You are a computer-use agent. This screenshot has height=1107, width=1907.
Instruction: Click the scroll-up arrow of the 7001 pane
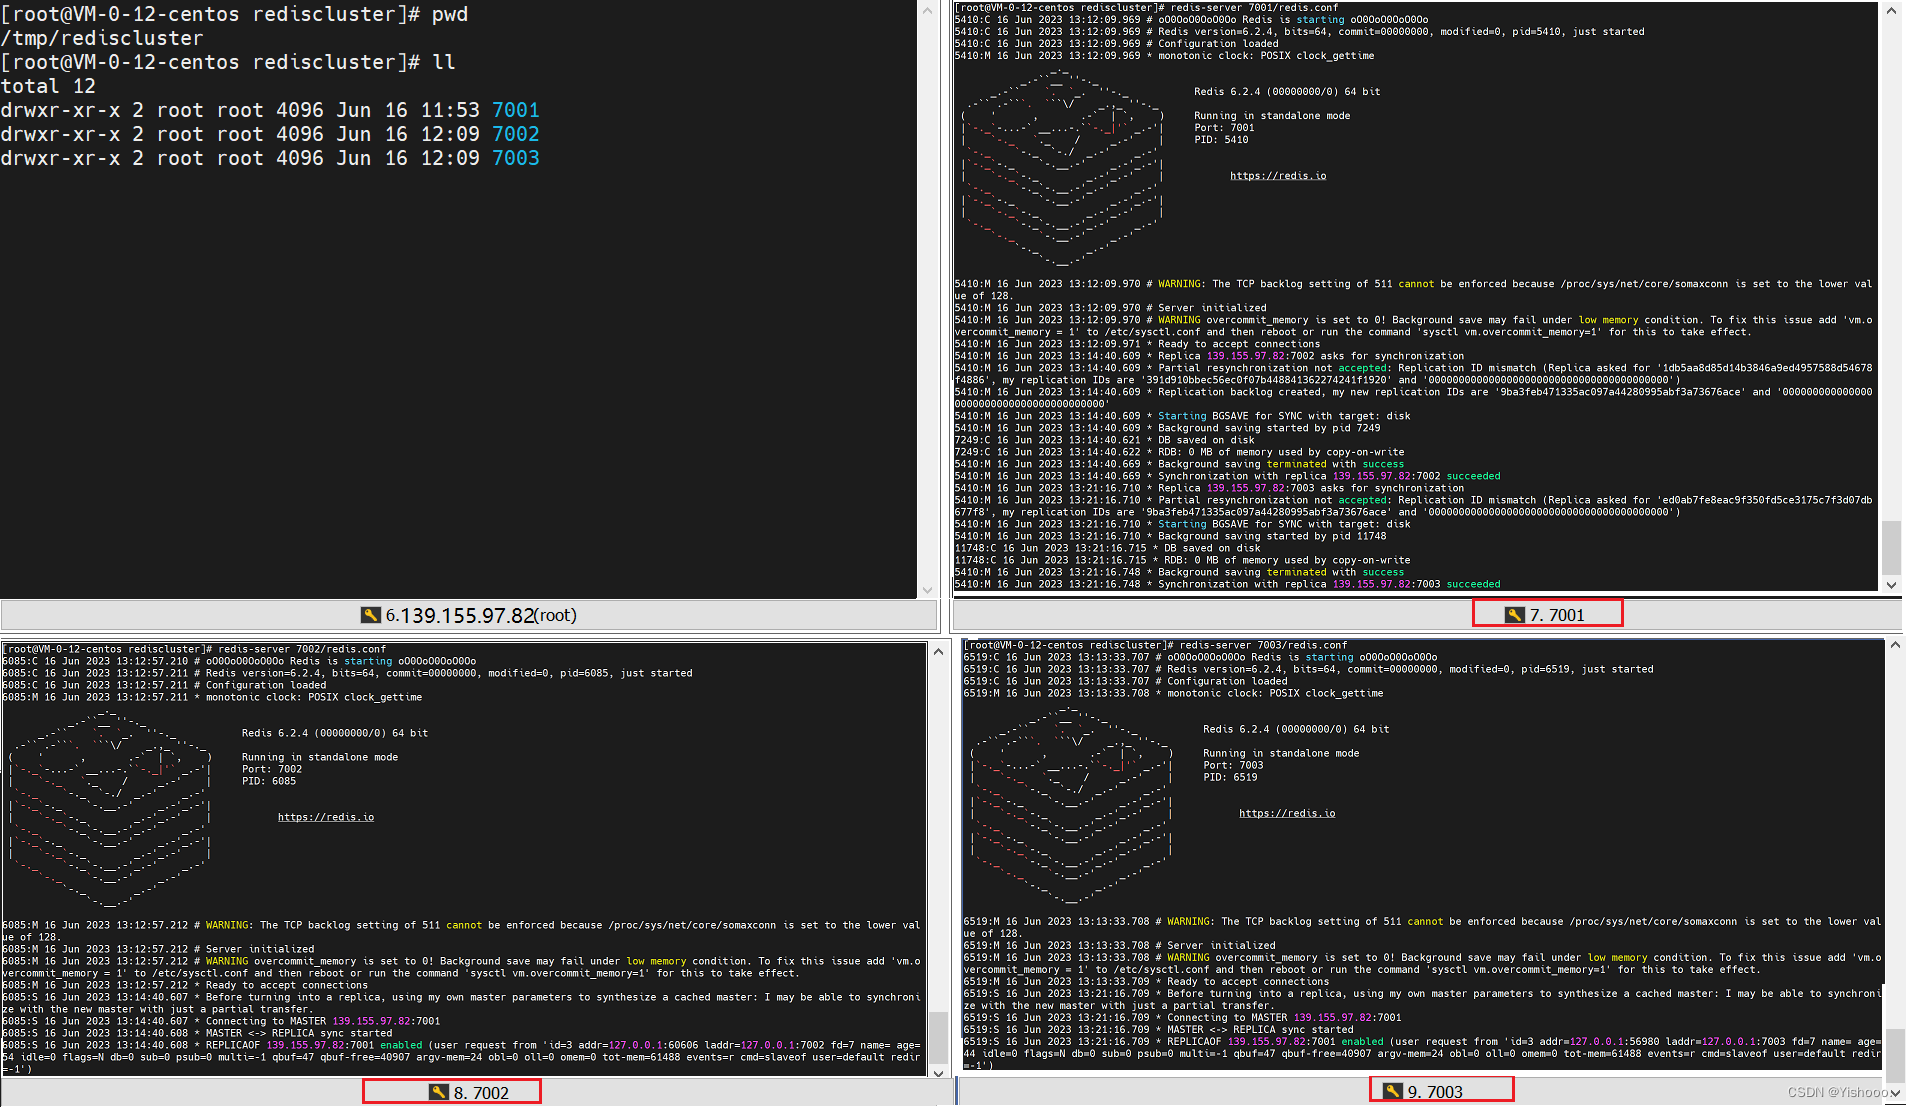[x=1891, y=11]
